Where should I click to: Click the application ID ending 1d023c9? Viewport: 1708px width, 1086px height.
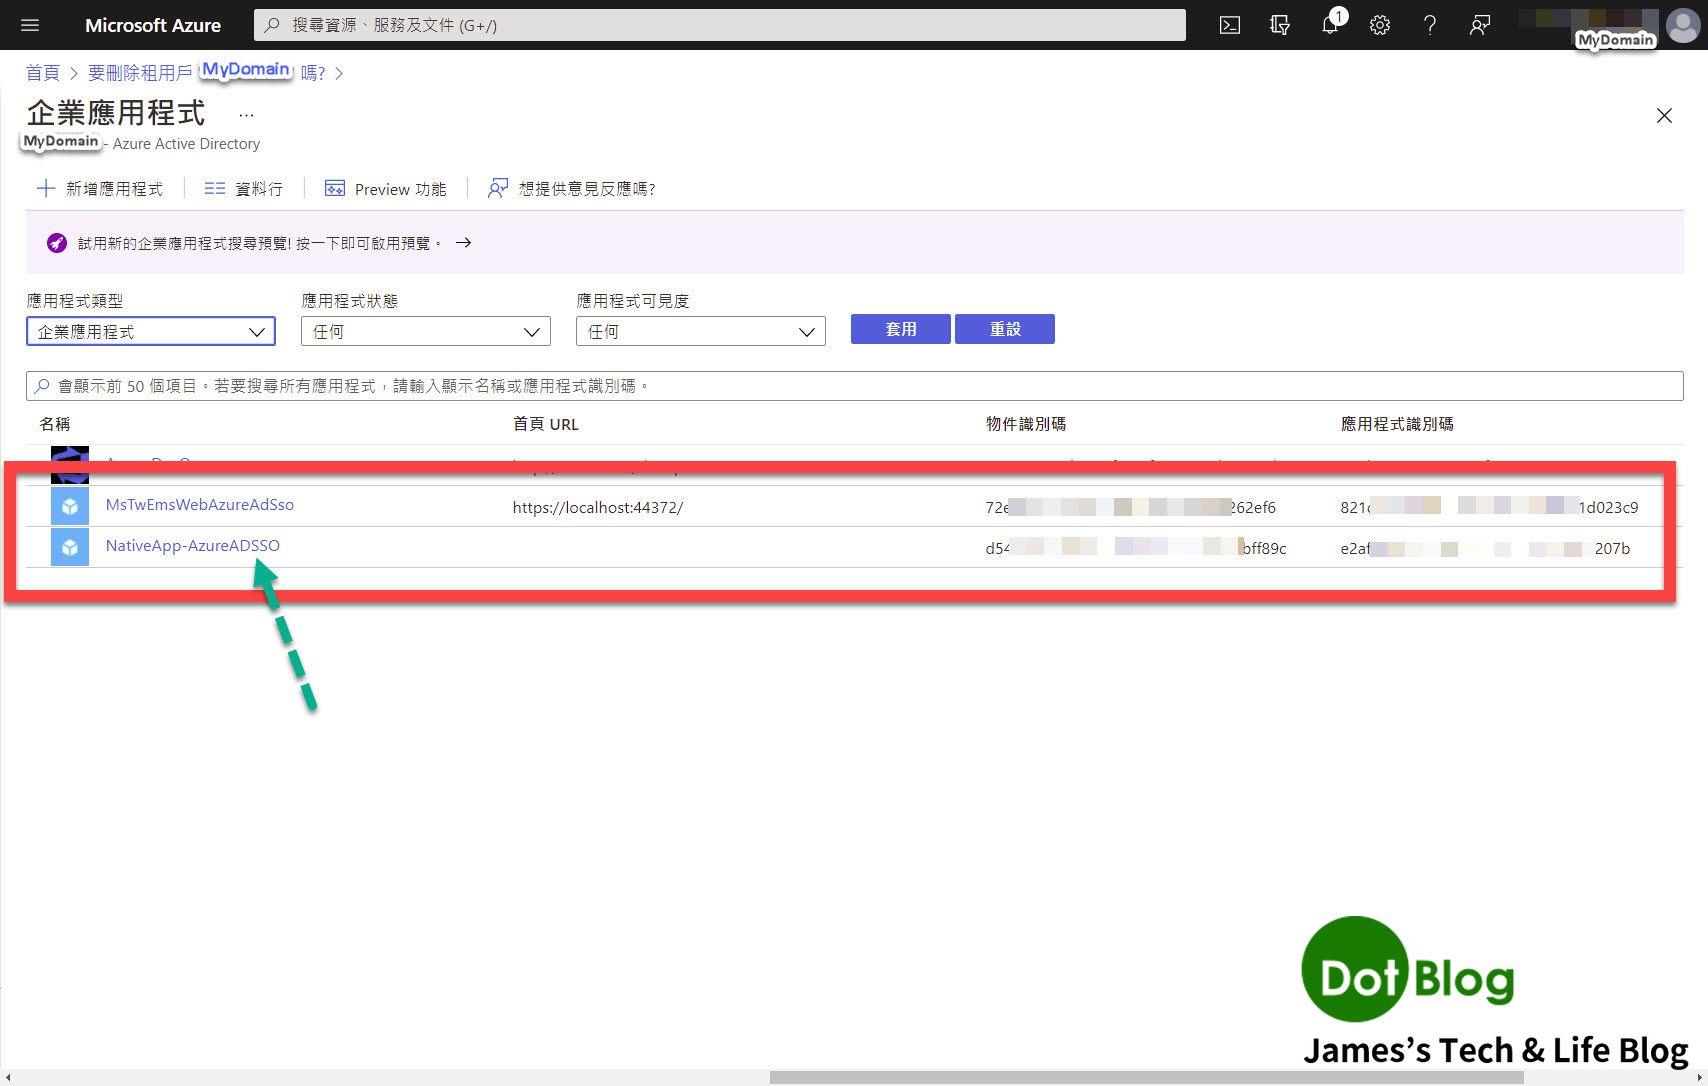(1489, 507)
